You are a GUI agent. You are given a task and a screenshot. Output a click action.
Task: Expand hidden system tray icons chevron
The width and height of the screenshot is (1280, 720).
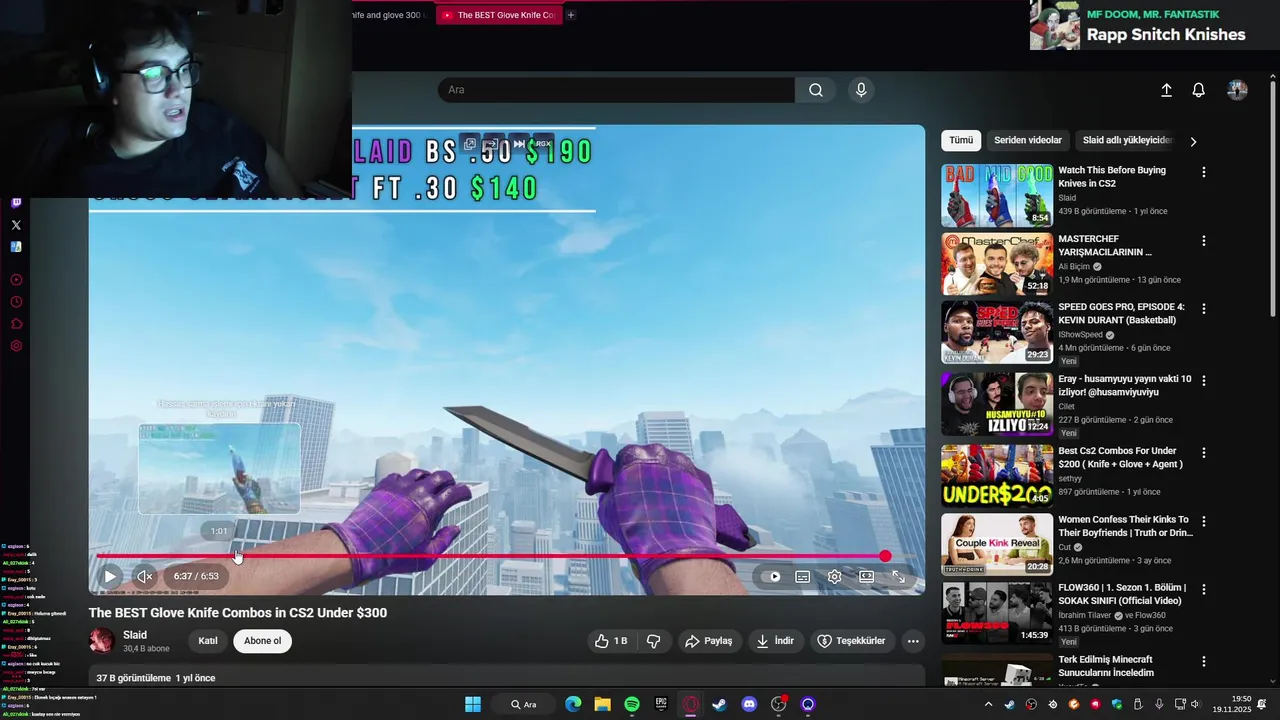[989, 704]
